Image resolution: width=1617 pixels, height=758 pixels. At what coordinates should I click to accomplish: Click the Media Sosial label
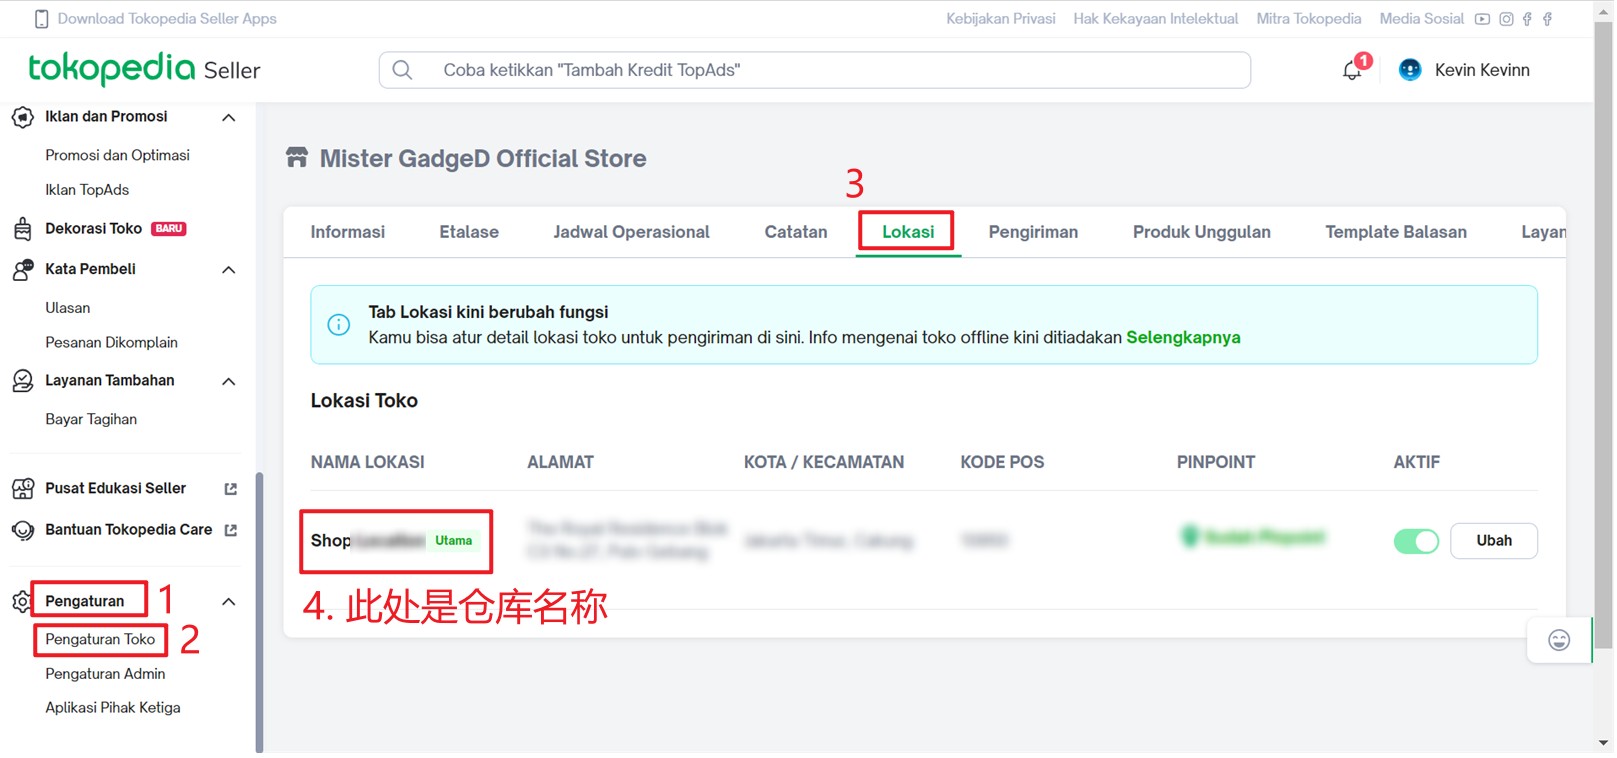point(1421,19)
